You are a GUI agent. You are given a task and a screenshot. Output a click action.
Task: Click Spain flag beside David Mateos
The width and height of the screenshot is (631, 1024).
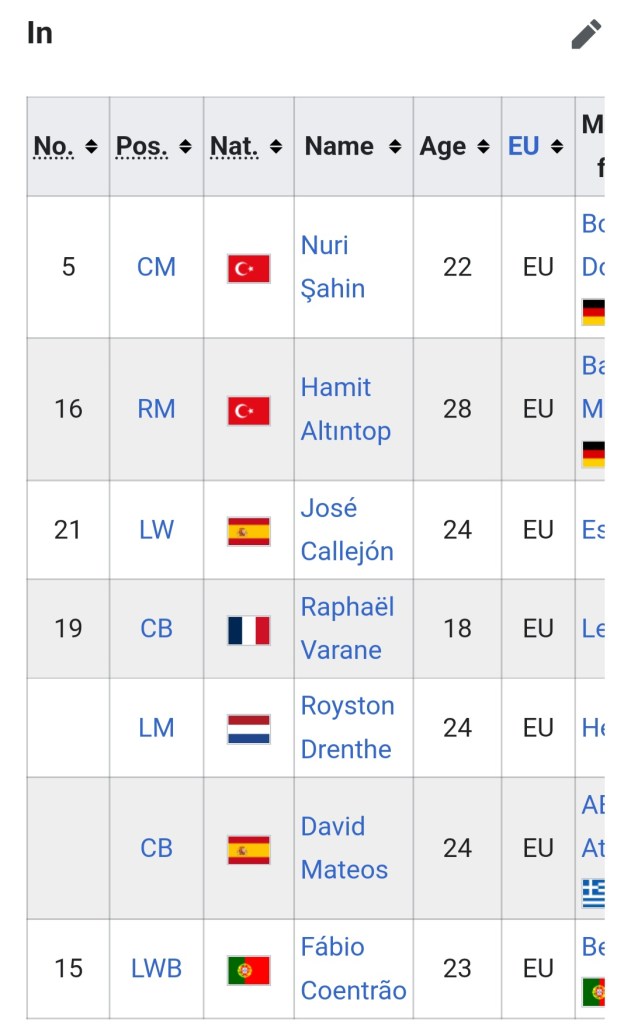[x=248, y=849]
